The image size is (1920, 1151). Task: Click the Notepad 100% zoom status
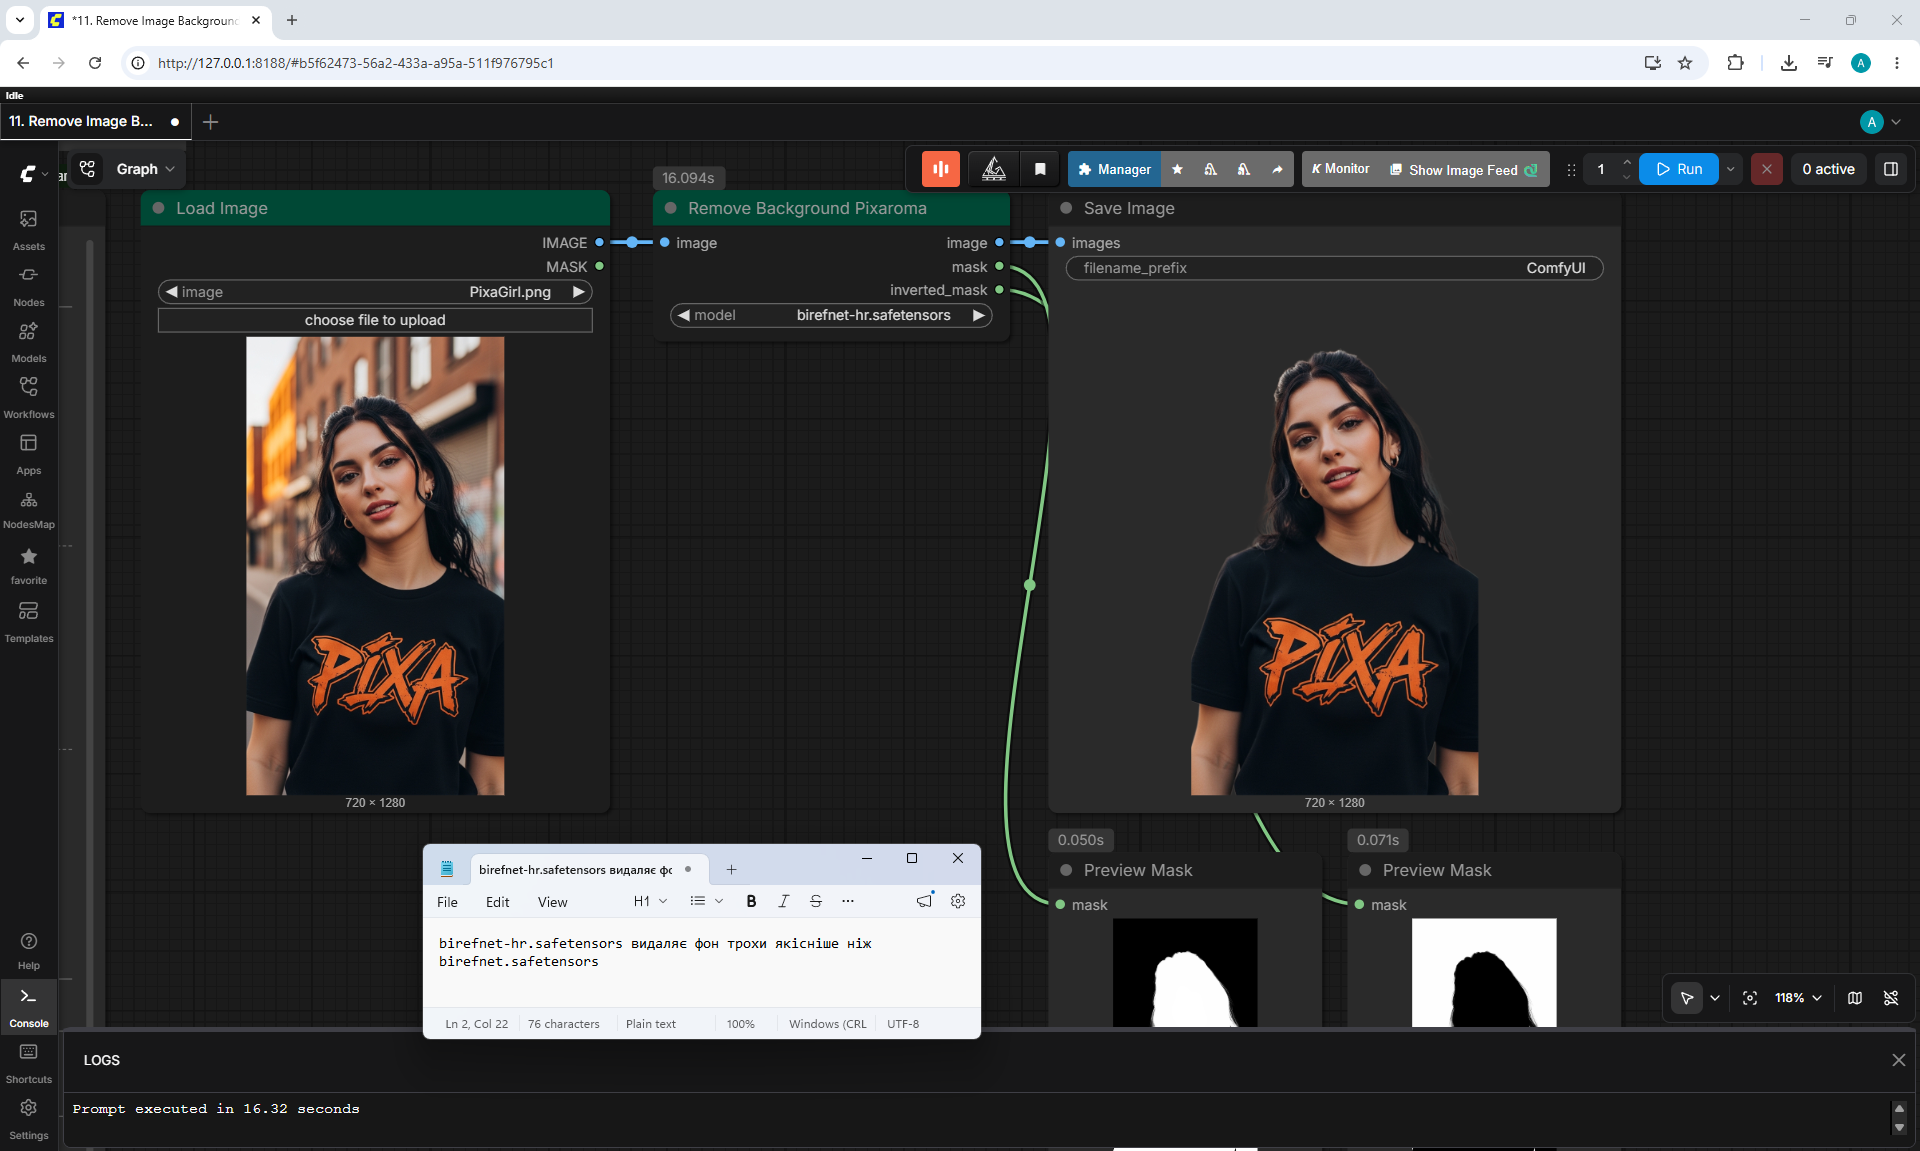click(740, 1024)
